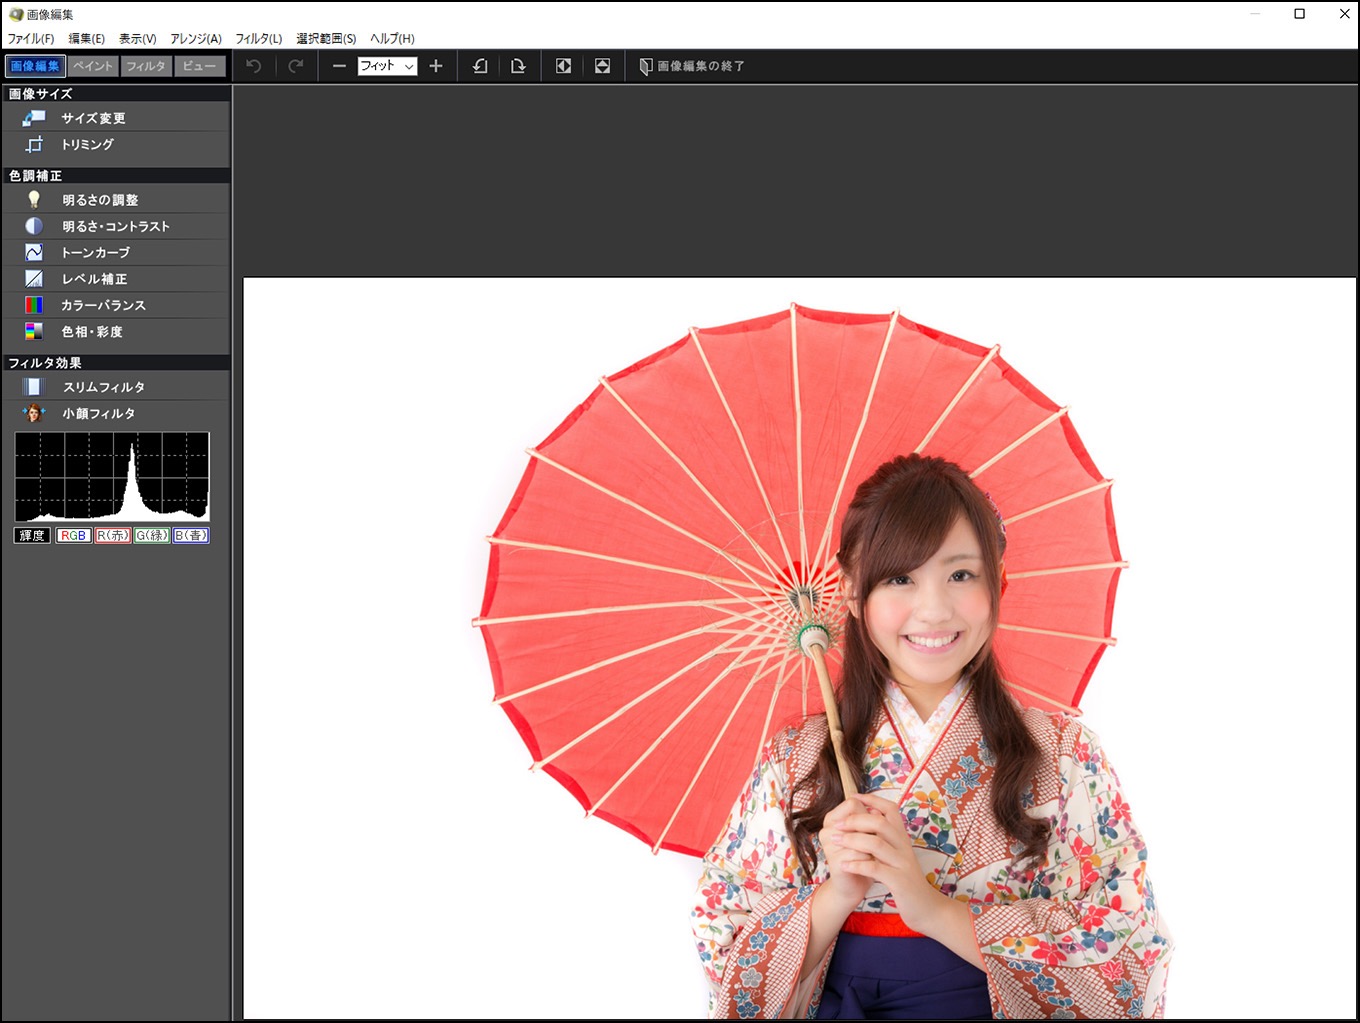Select サイズ変更 label
This screenshot has height=1023, width=1360.
click(x=93, y=118)
